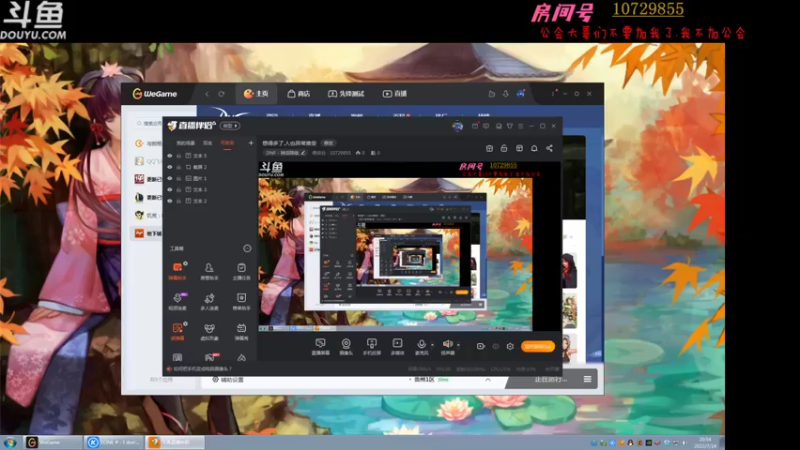Image resolution: width=800 pixels, height=450 pixels.
Task: Expand the WeGame server region chevron
Action: tap(488, 380)
